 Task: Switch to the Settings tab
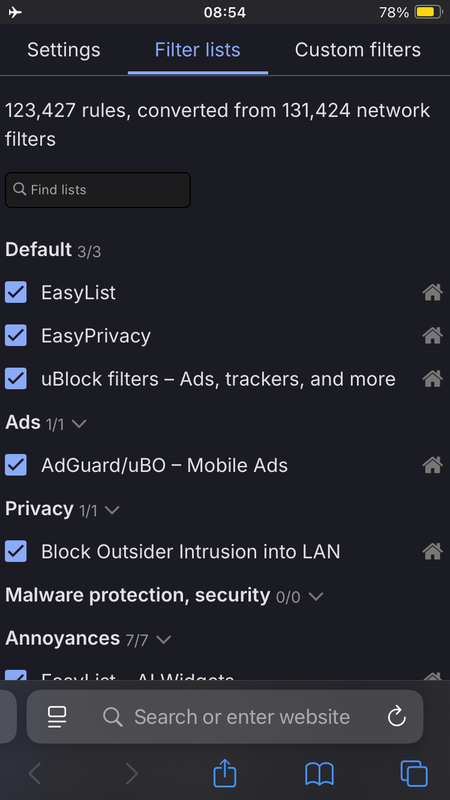coord(64,50)
